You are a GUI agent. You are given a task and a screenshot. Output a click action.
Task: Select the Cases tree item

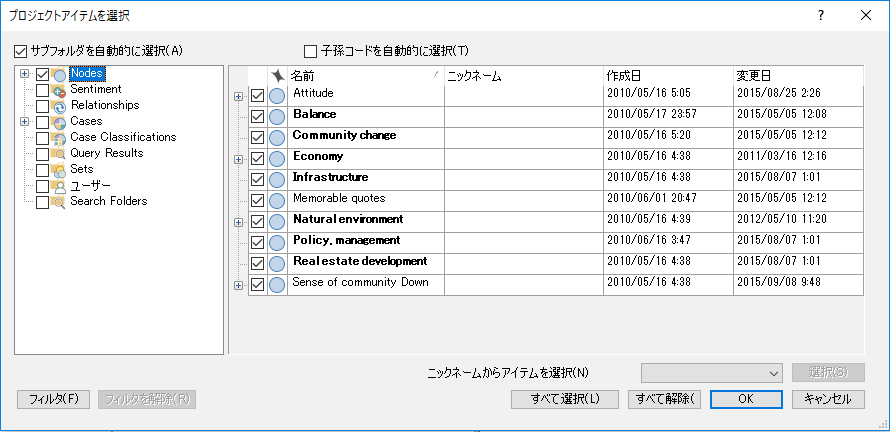(x=85, y=122)
